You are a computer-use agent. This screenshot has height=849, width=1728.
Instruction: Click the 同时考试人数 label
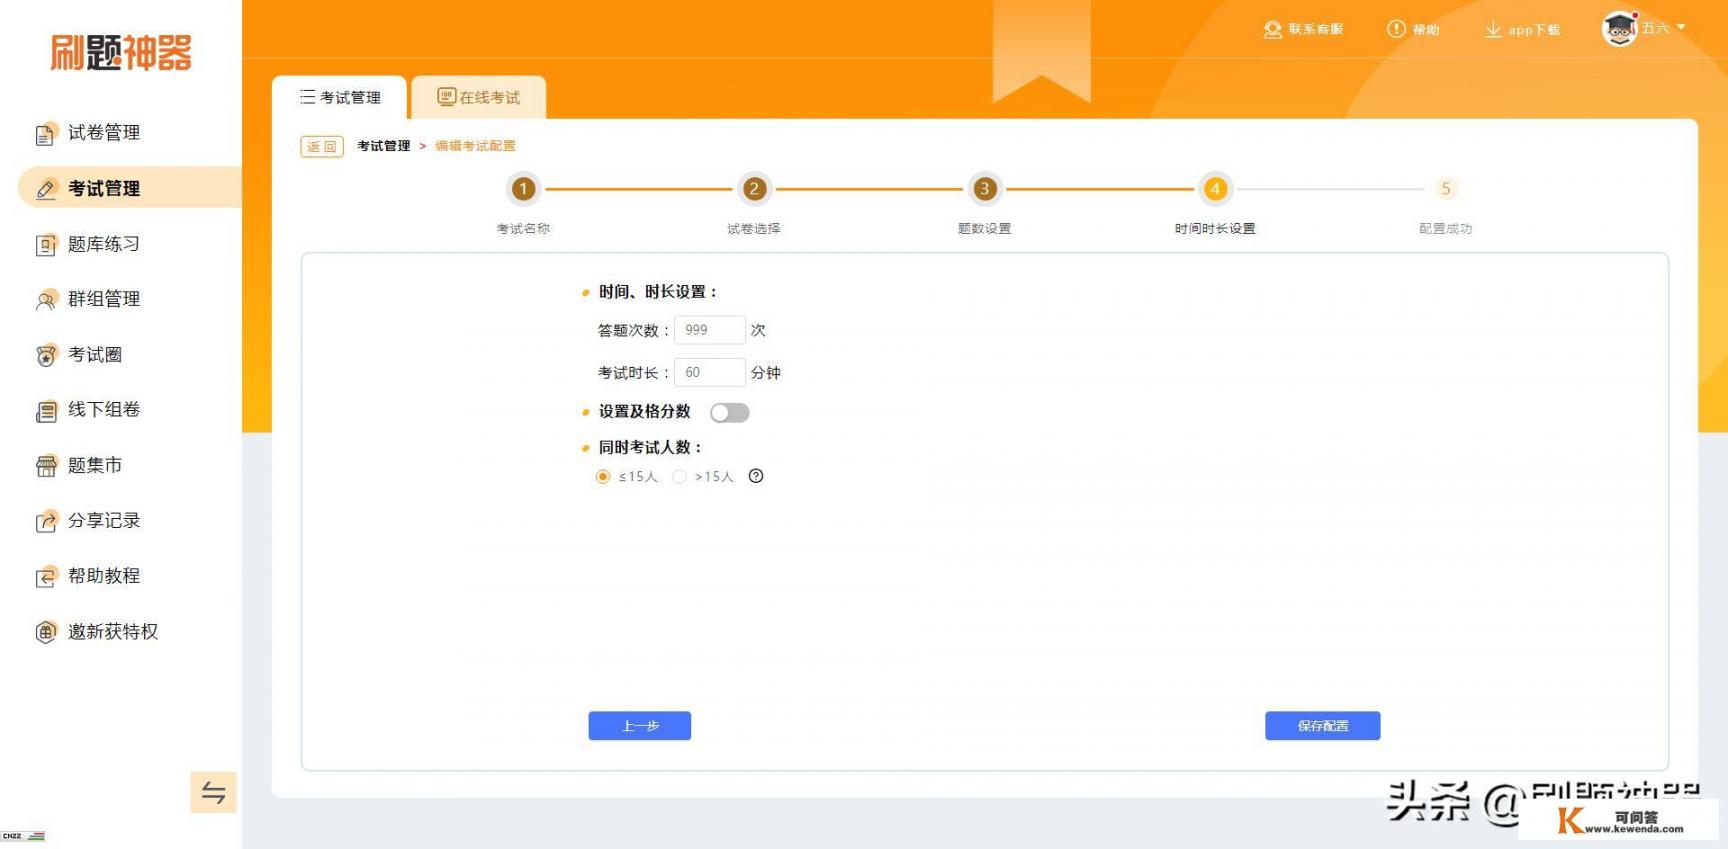[x=651, y=448]
